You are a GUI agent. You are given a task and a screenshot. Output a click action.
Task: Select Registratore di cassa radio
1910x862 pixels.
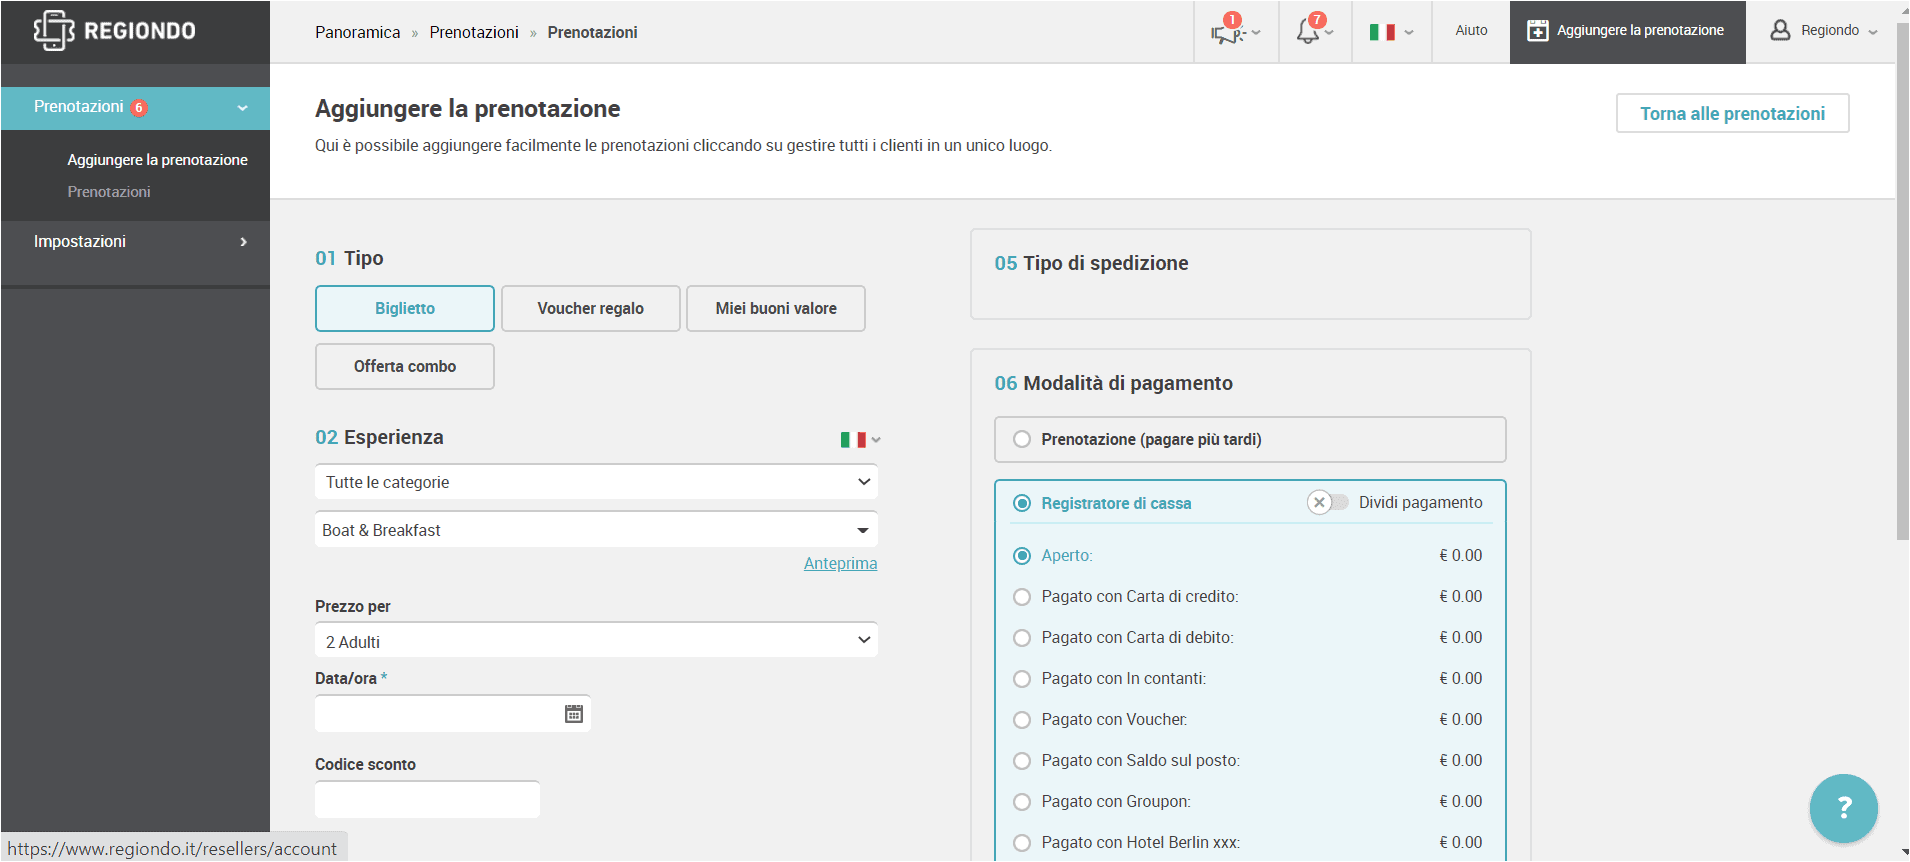click(x=1022, y=503)
